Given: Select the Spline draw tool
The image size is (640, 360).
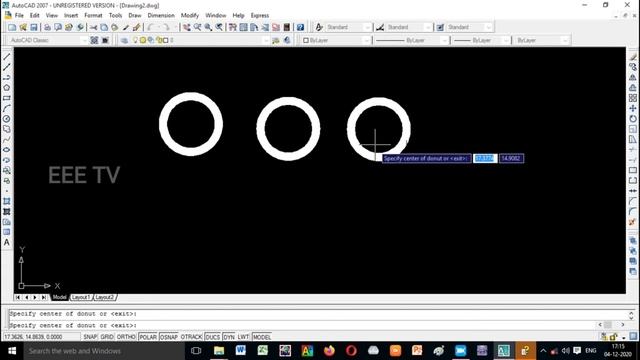Looking at the screenshot, I should 7,140.
